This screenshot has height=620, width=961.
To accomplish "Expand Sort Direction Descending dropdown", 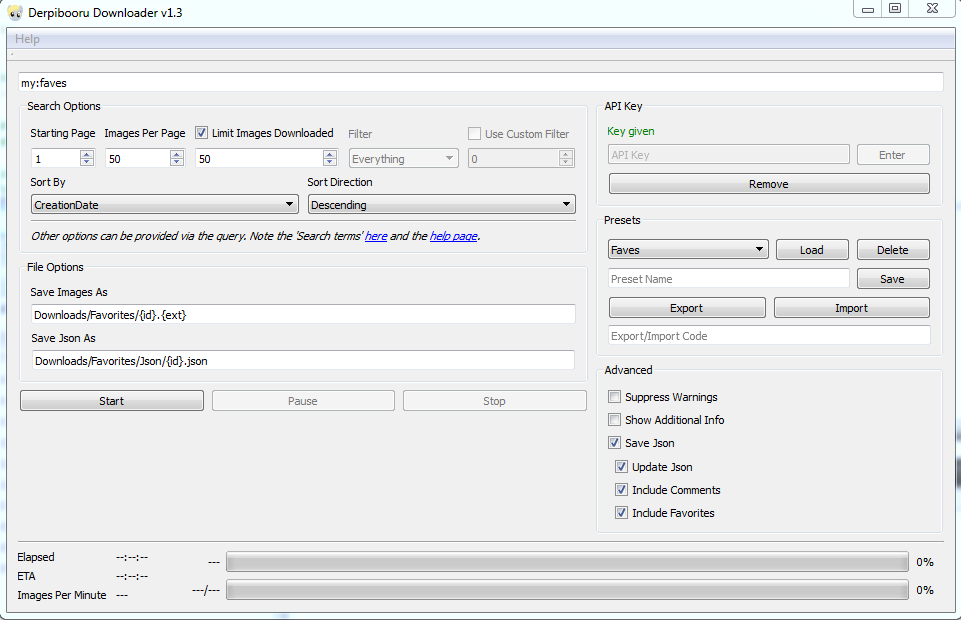I will 441,205.
